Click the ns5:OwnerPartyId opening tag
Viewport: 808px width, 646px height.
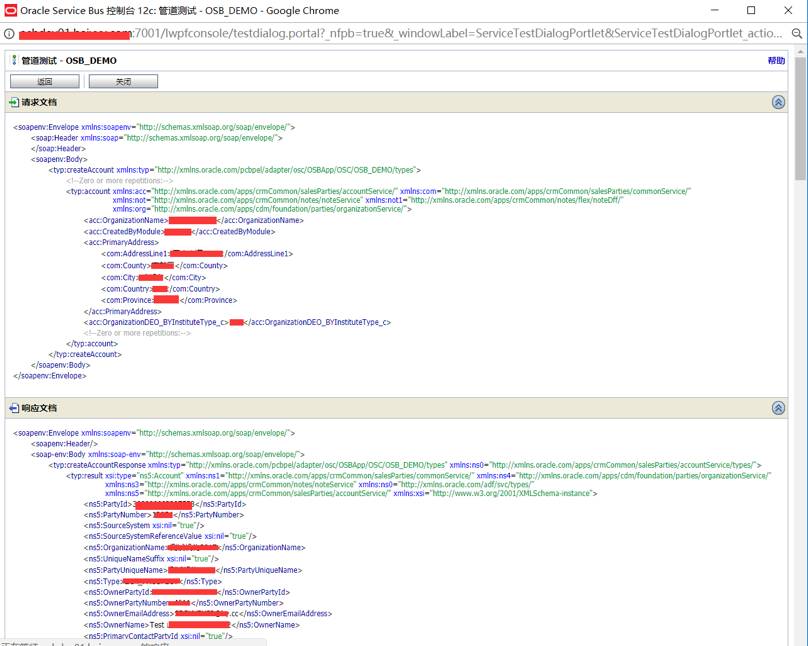[118, 592]
